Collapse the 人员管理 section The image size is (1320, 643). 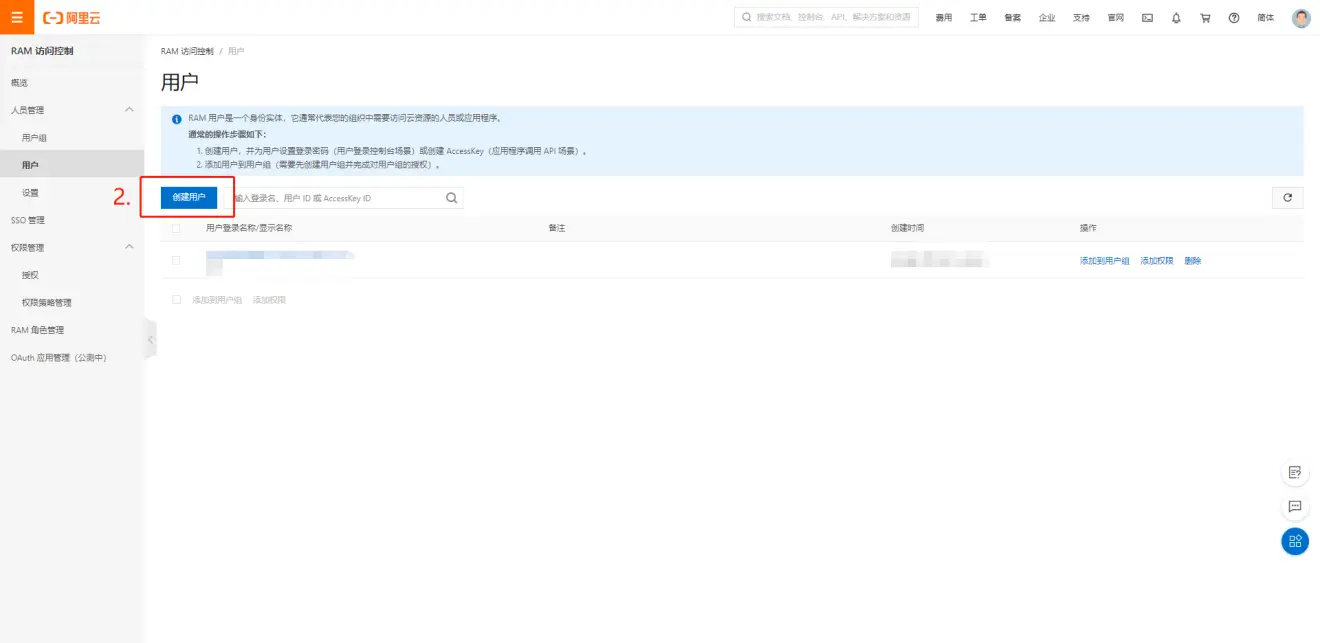click(127, 110)
